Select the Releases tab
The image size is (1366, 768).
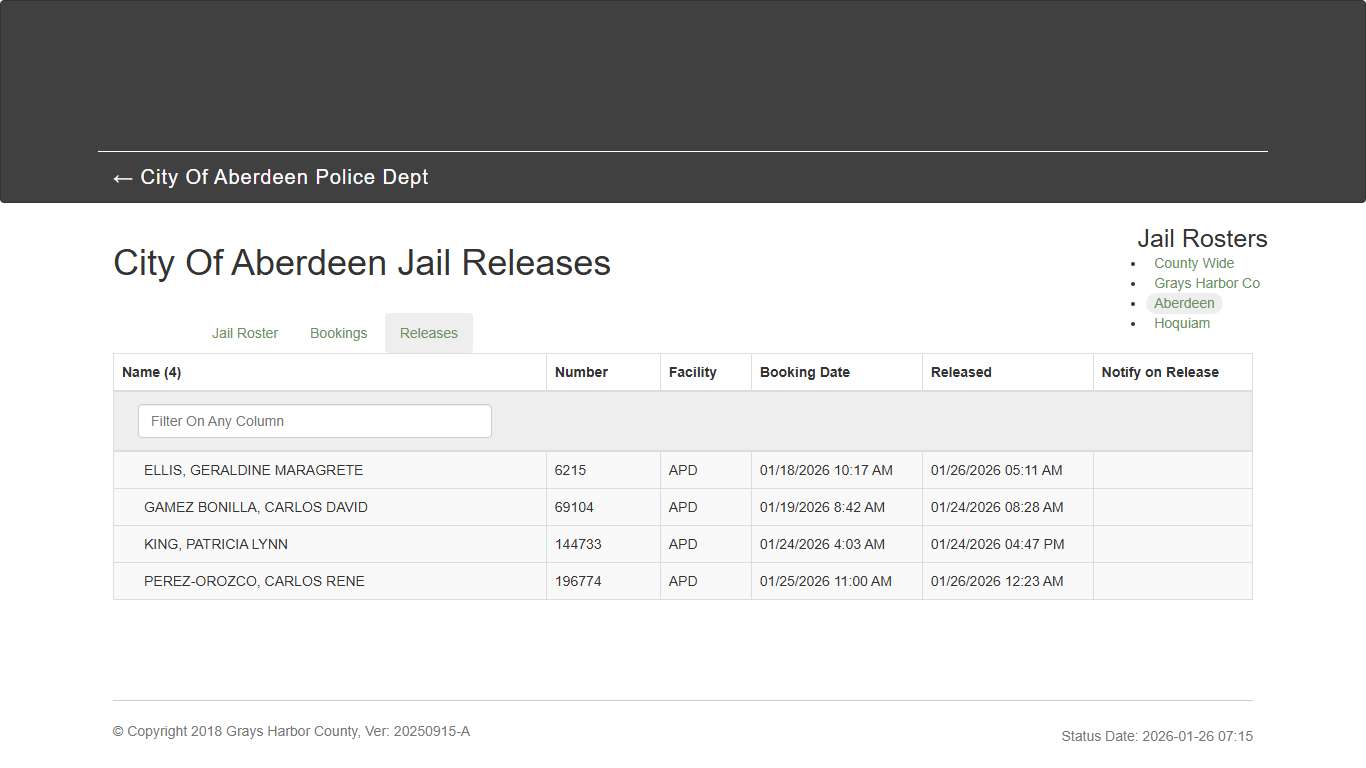point(428,333)
